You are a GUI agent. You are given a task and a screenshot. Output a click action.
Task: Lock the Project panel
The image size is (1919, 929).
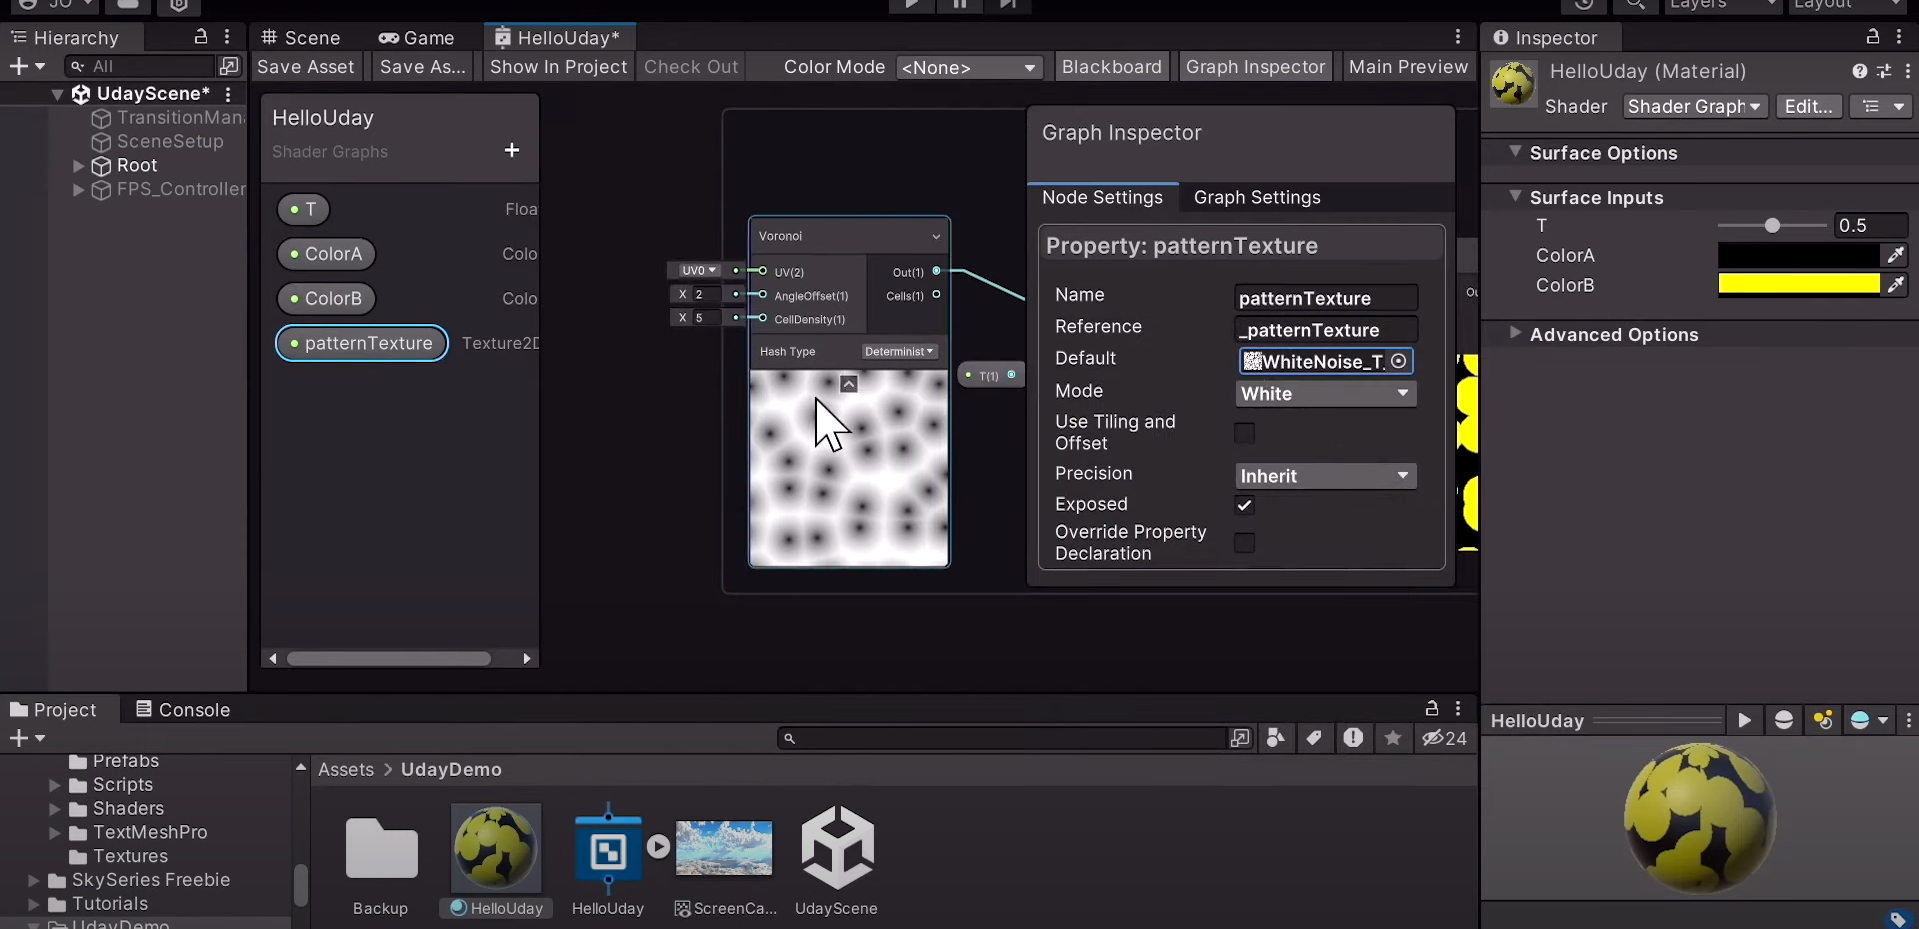coord(1432,709)
